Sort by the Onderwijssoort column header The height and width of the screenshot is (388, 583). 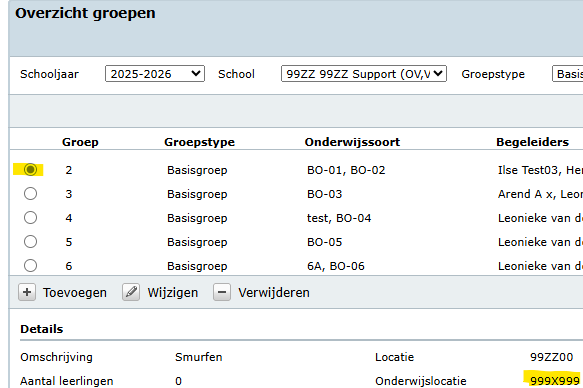tap(352, 142)
